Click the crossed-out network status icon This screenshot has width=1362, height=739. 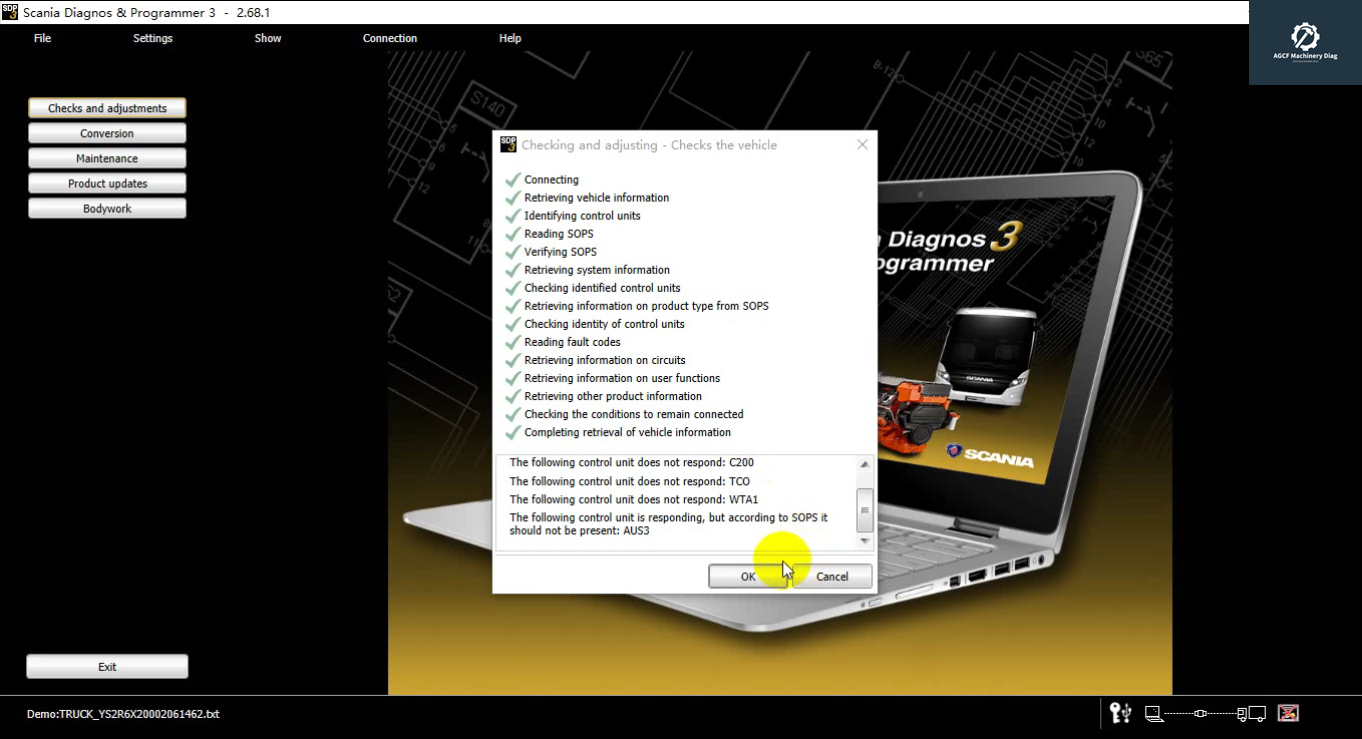click(1288, 713)
